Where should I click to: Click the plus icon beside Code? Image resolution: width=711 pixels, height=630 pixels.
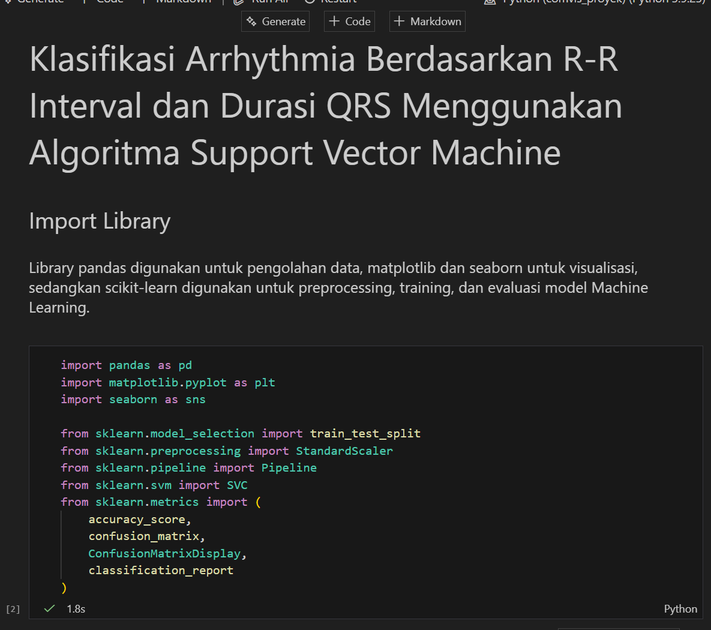[334, 21]
